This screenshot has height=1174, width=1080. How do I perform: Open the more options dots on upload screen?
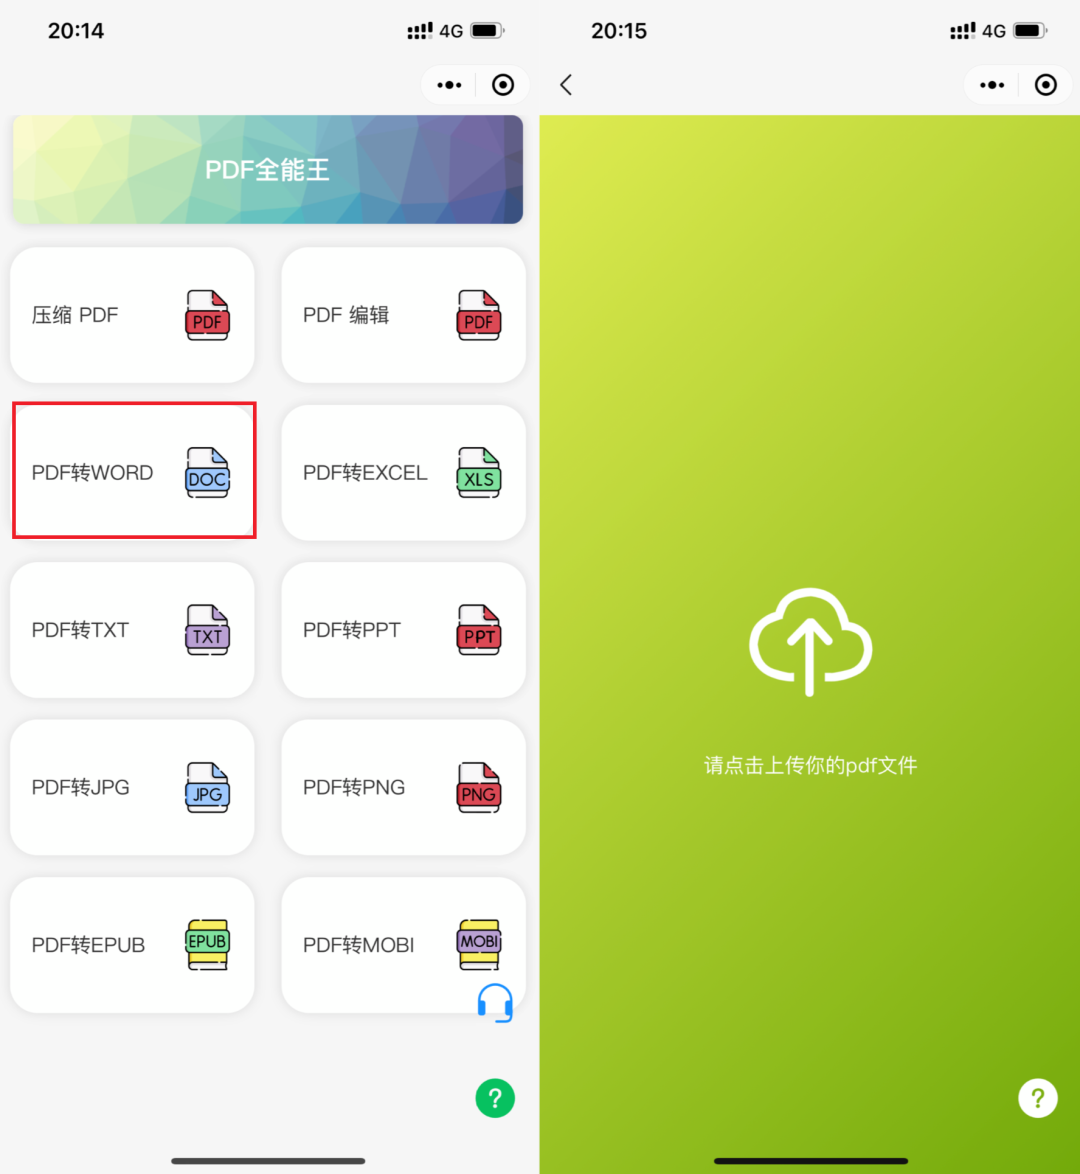pos(992,85)
